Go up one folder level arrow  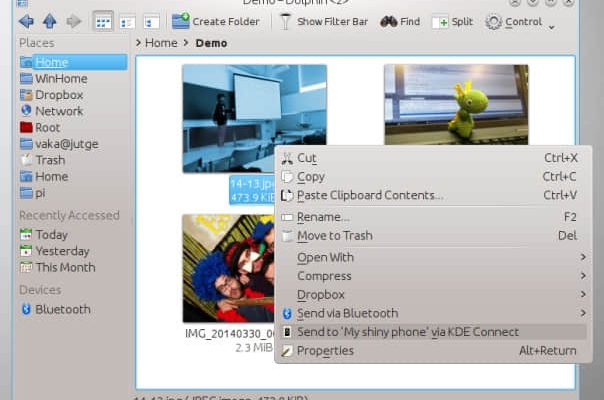(50, 22)
